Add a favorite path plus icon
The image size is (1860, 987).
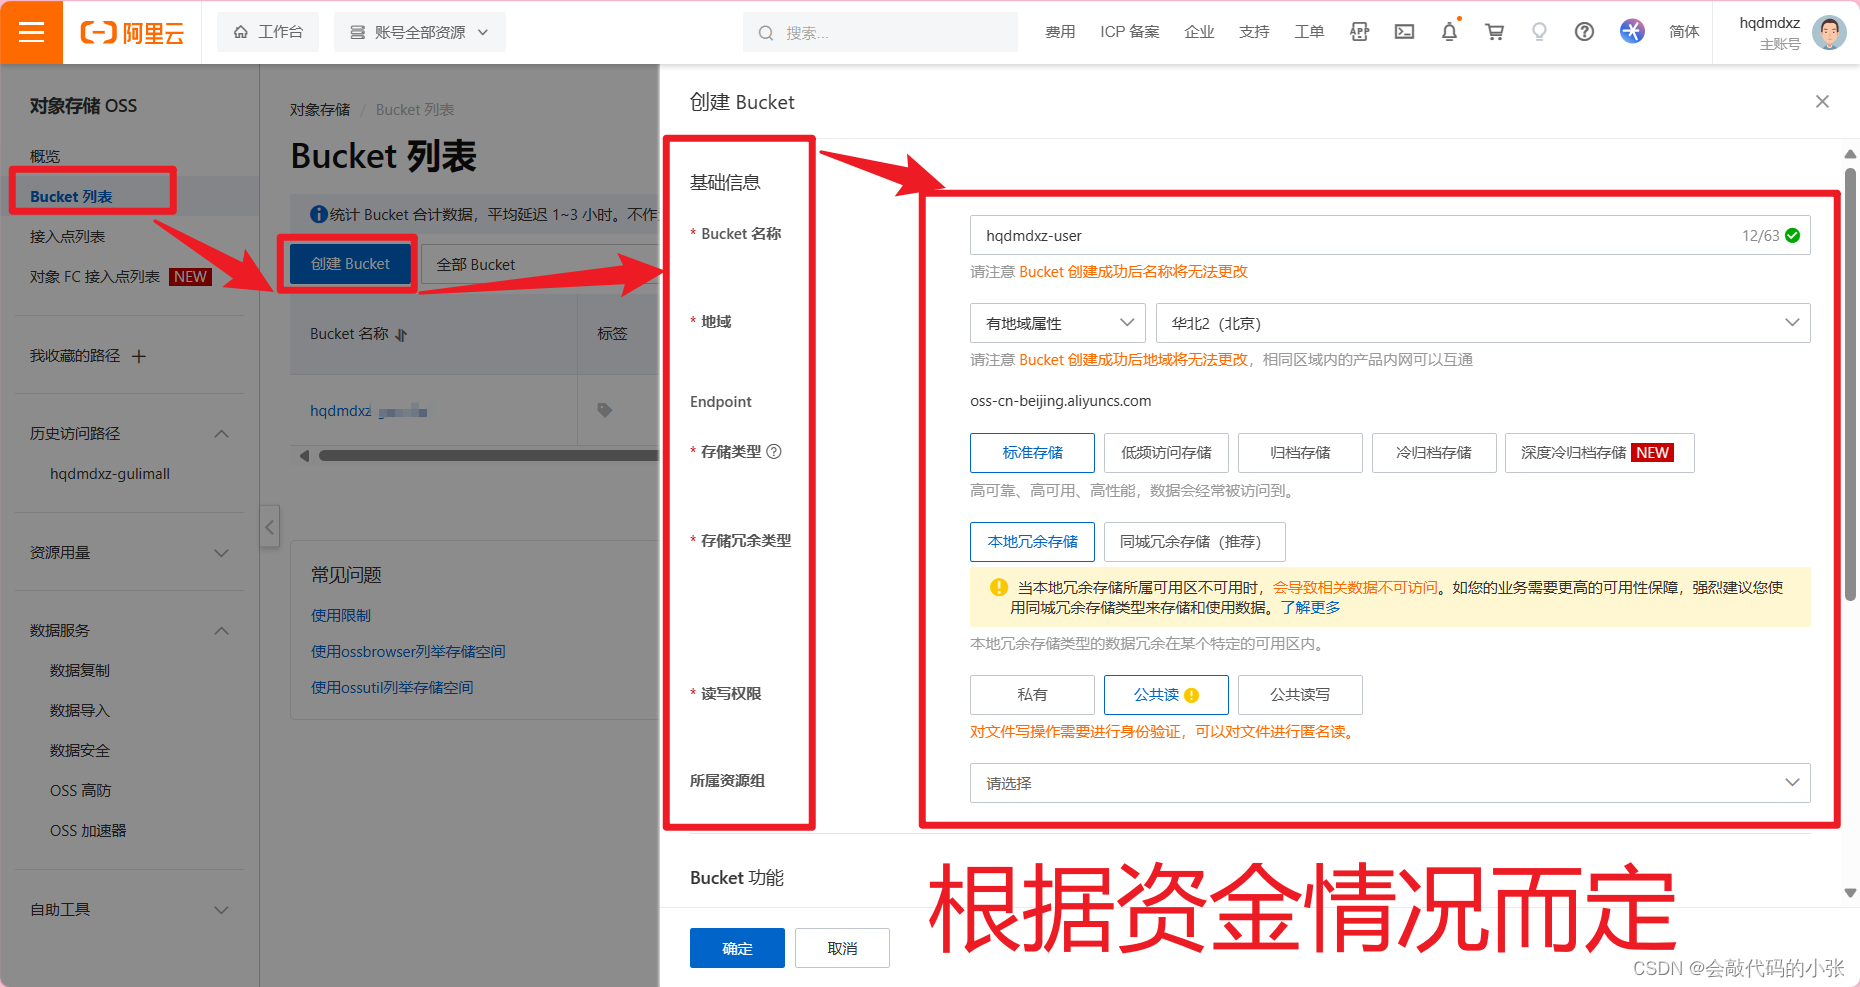click(x=139, y=356)
